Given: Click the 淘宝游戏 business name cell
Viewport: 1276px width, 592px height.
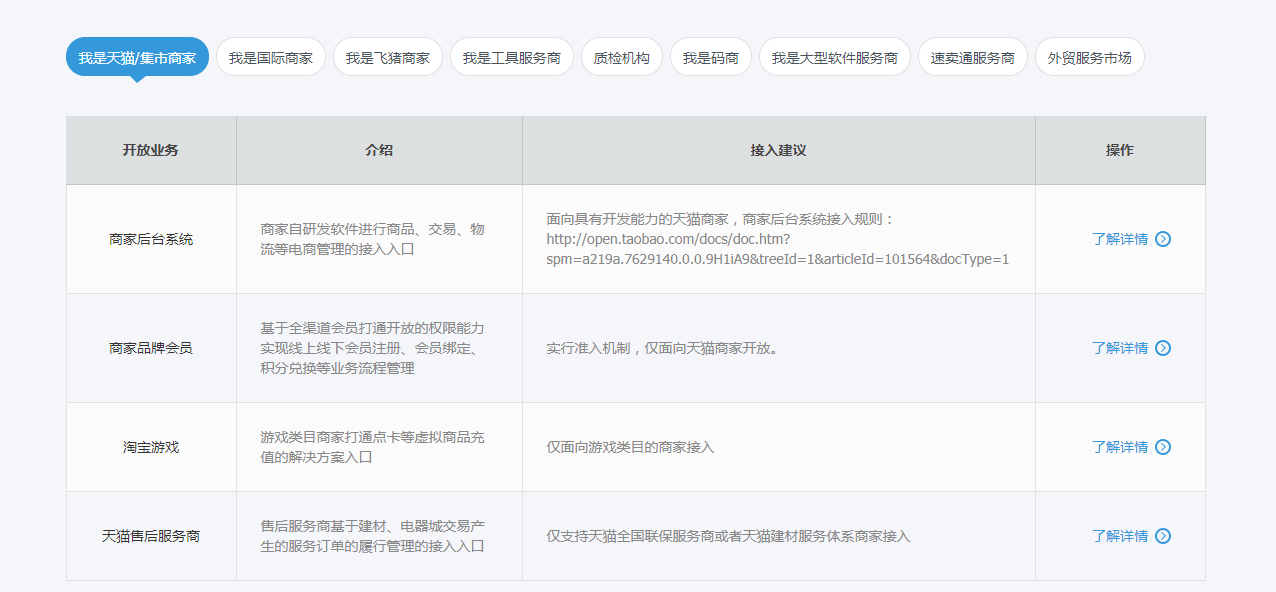Looking at the screenshot, I should pyautogui.click(x=151, y=447).
